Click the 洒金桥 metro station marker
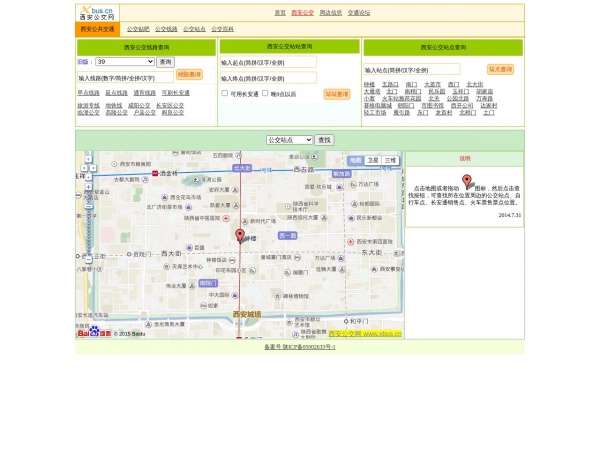The width and height of the screenshot is (600, 450). point(154,173)
